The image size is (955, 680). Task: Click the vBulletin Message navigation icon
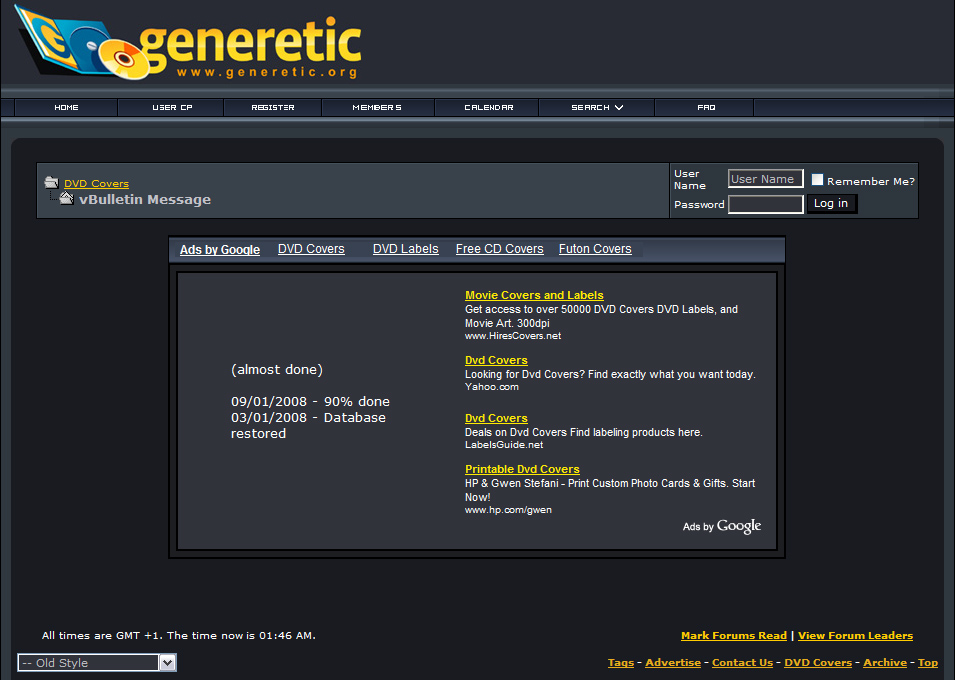[x=66, y=199]
